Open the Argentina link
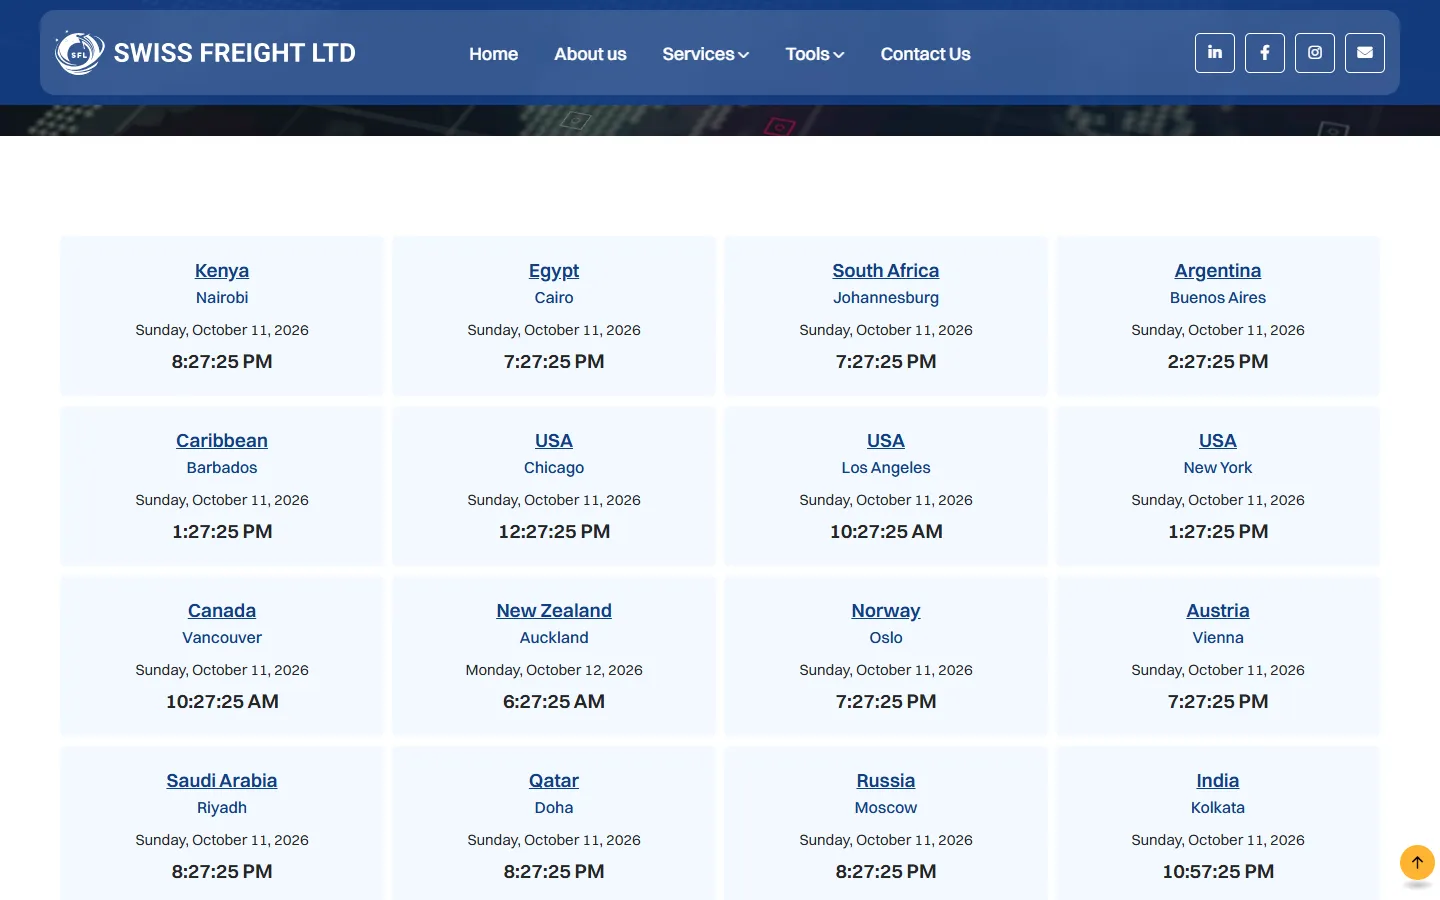The height and width of the screenshot is (900, 1440). pos(1218,271)
